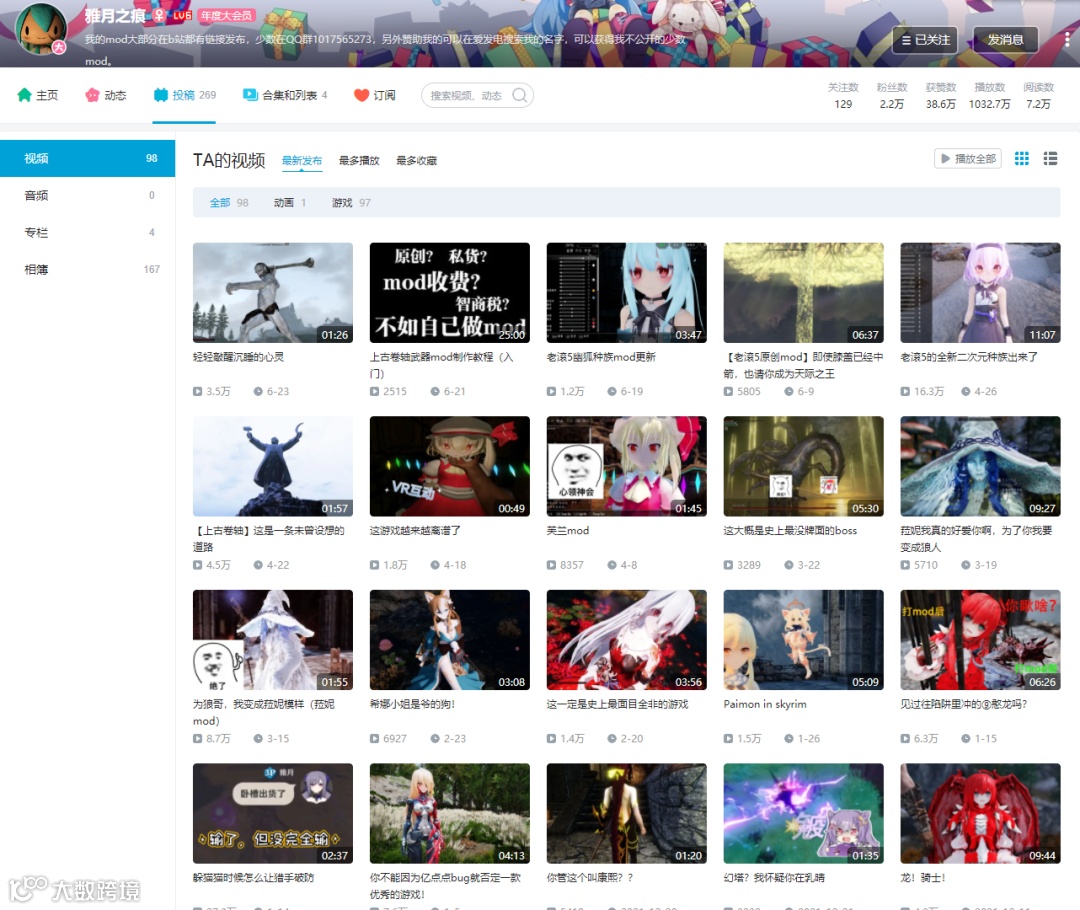This screenshot has height=910, width=1080.
Task: Sort by 最多播放
Action: pos(359,161)
